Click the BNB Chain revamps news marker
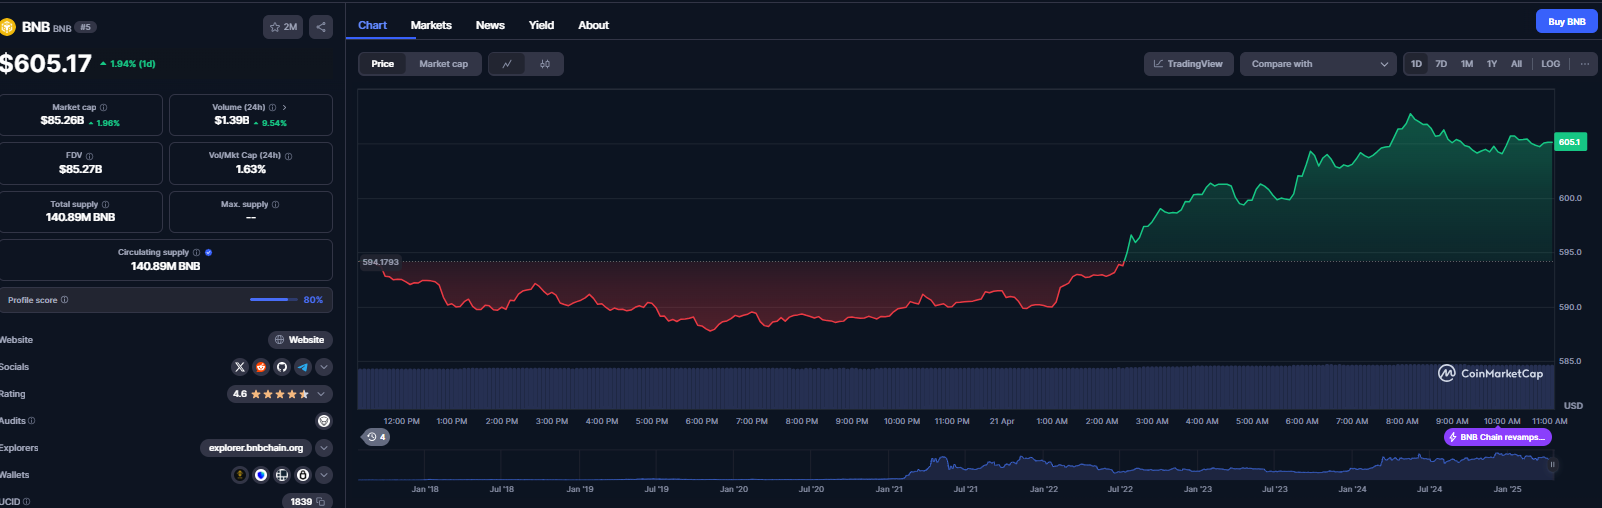 coord(1497,437)
